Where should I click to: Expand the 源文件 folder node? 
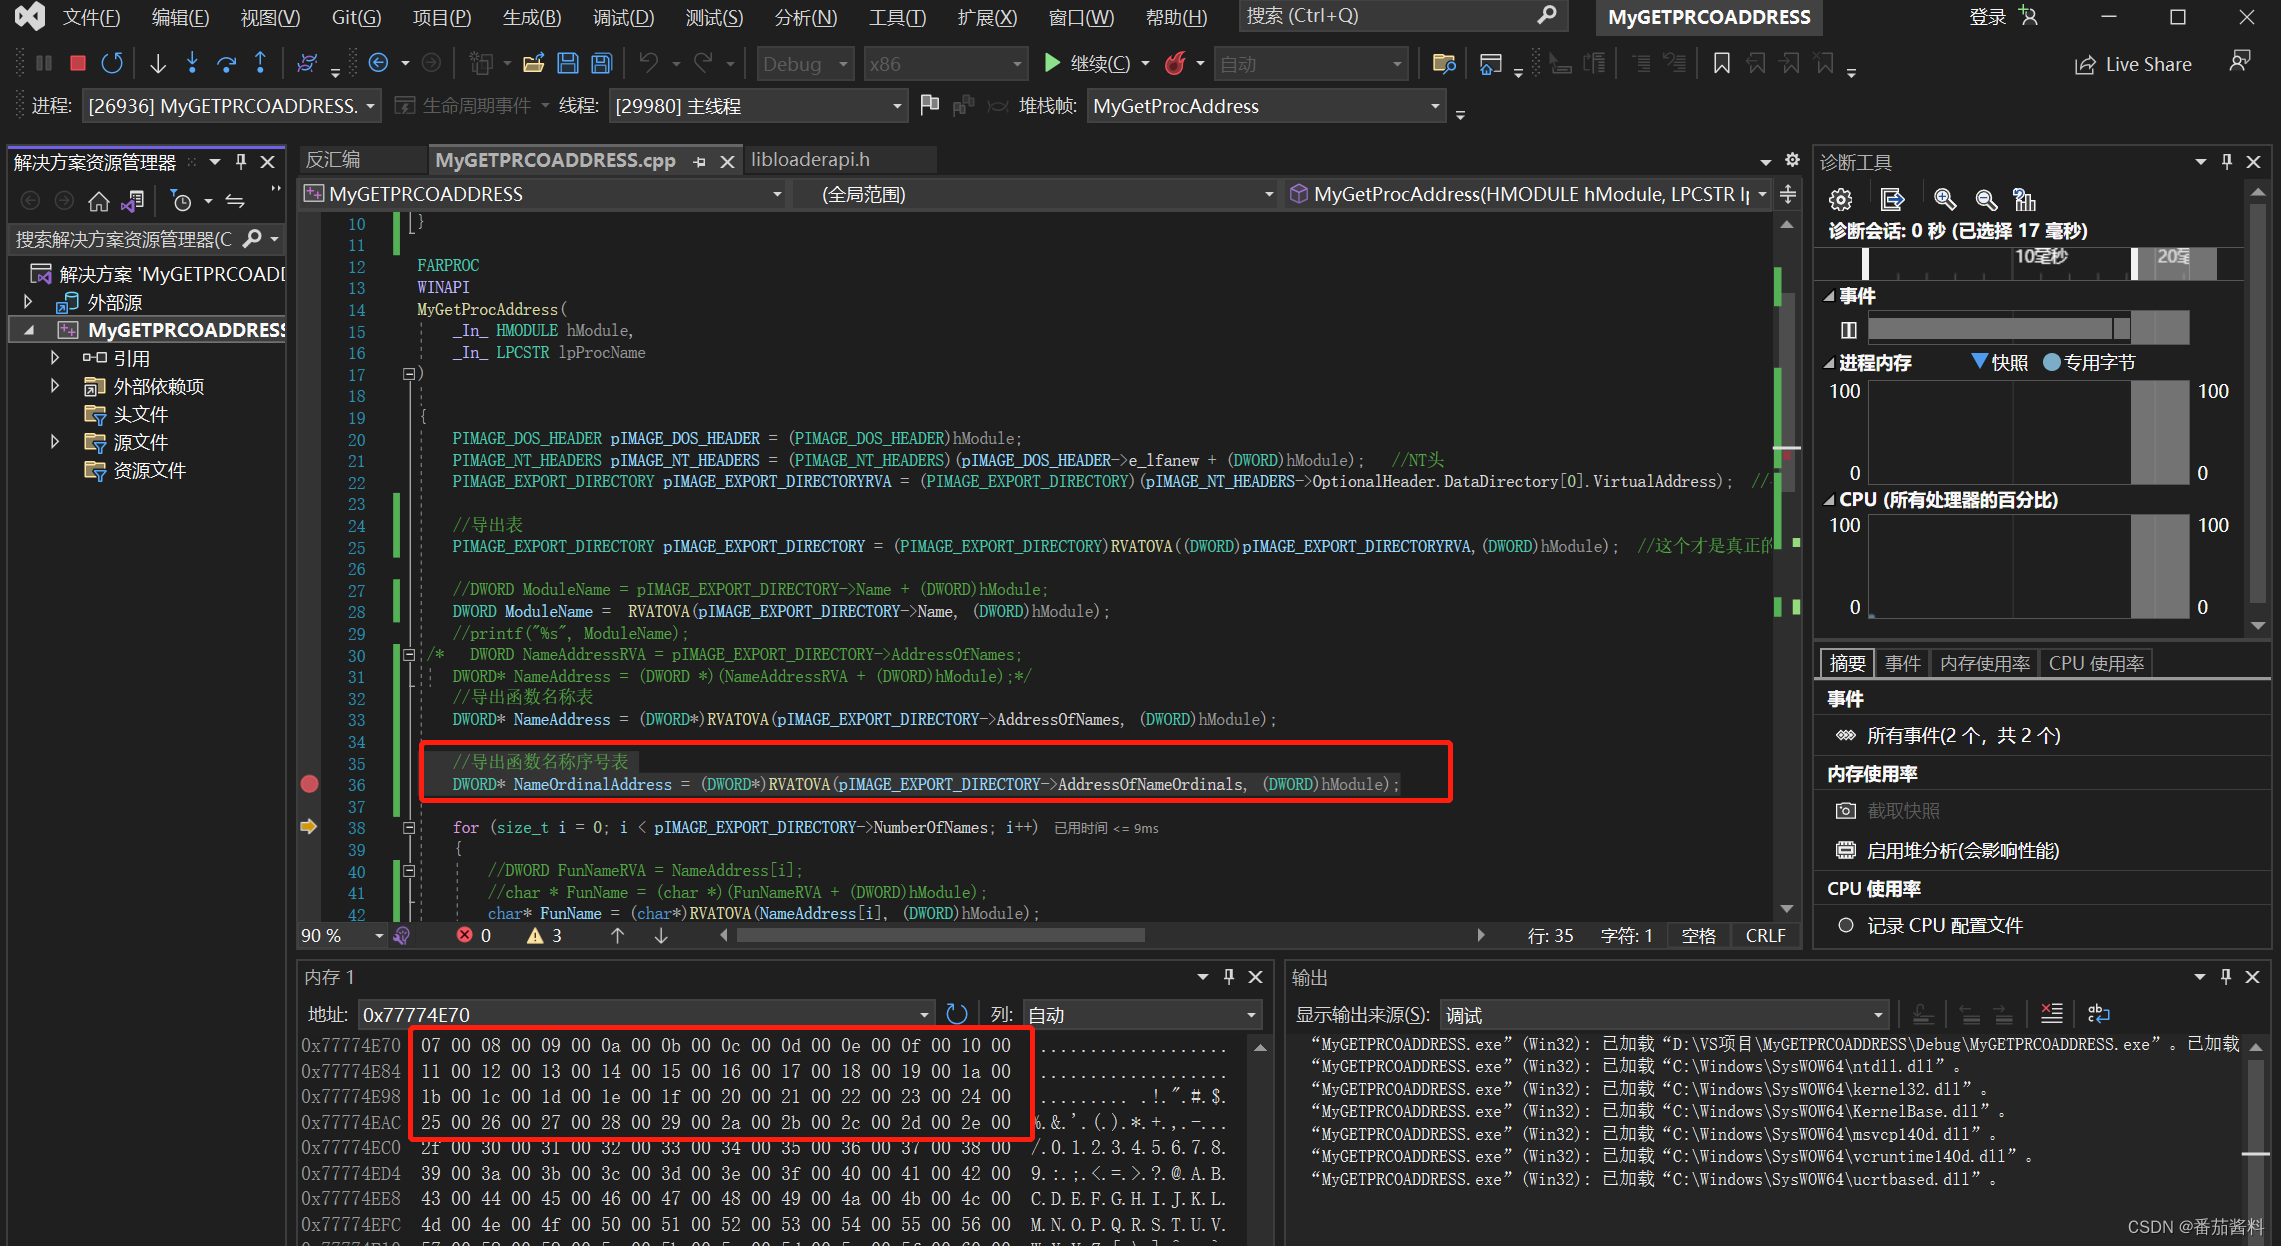(55, 442)
